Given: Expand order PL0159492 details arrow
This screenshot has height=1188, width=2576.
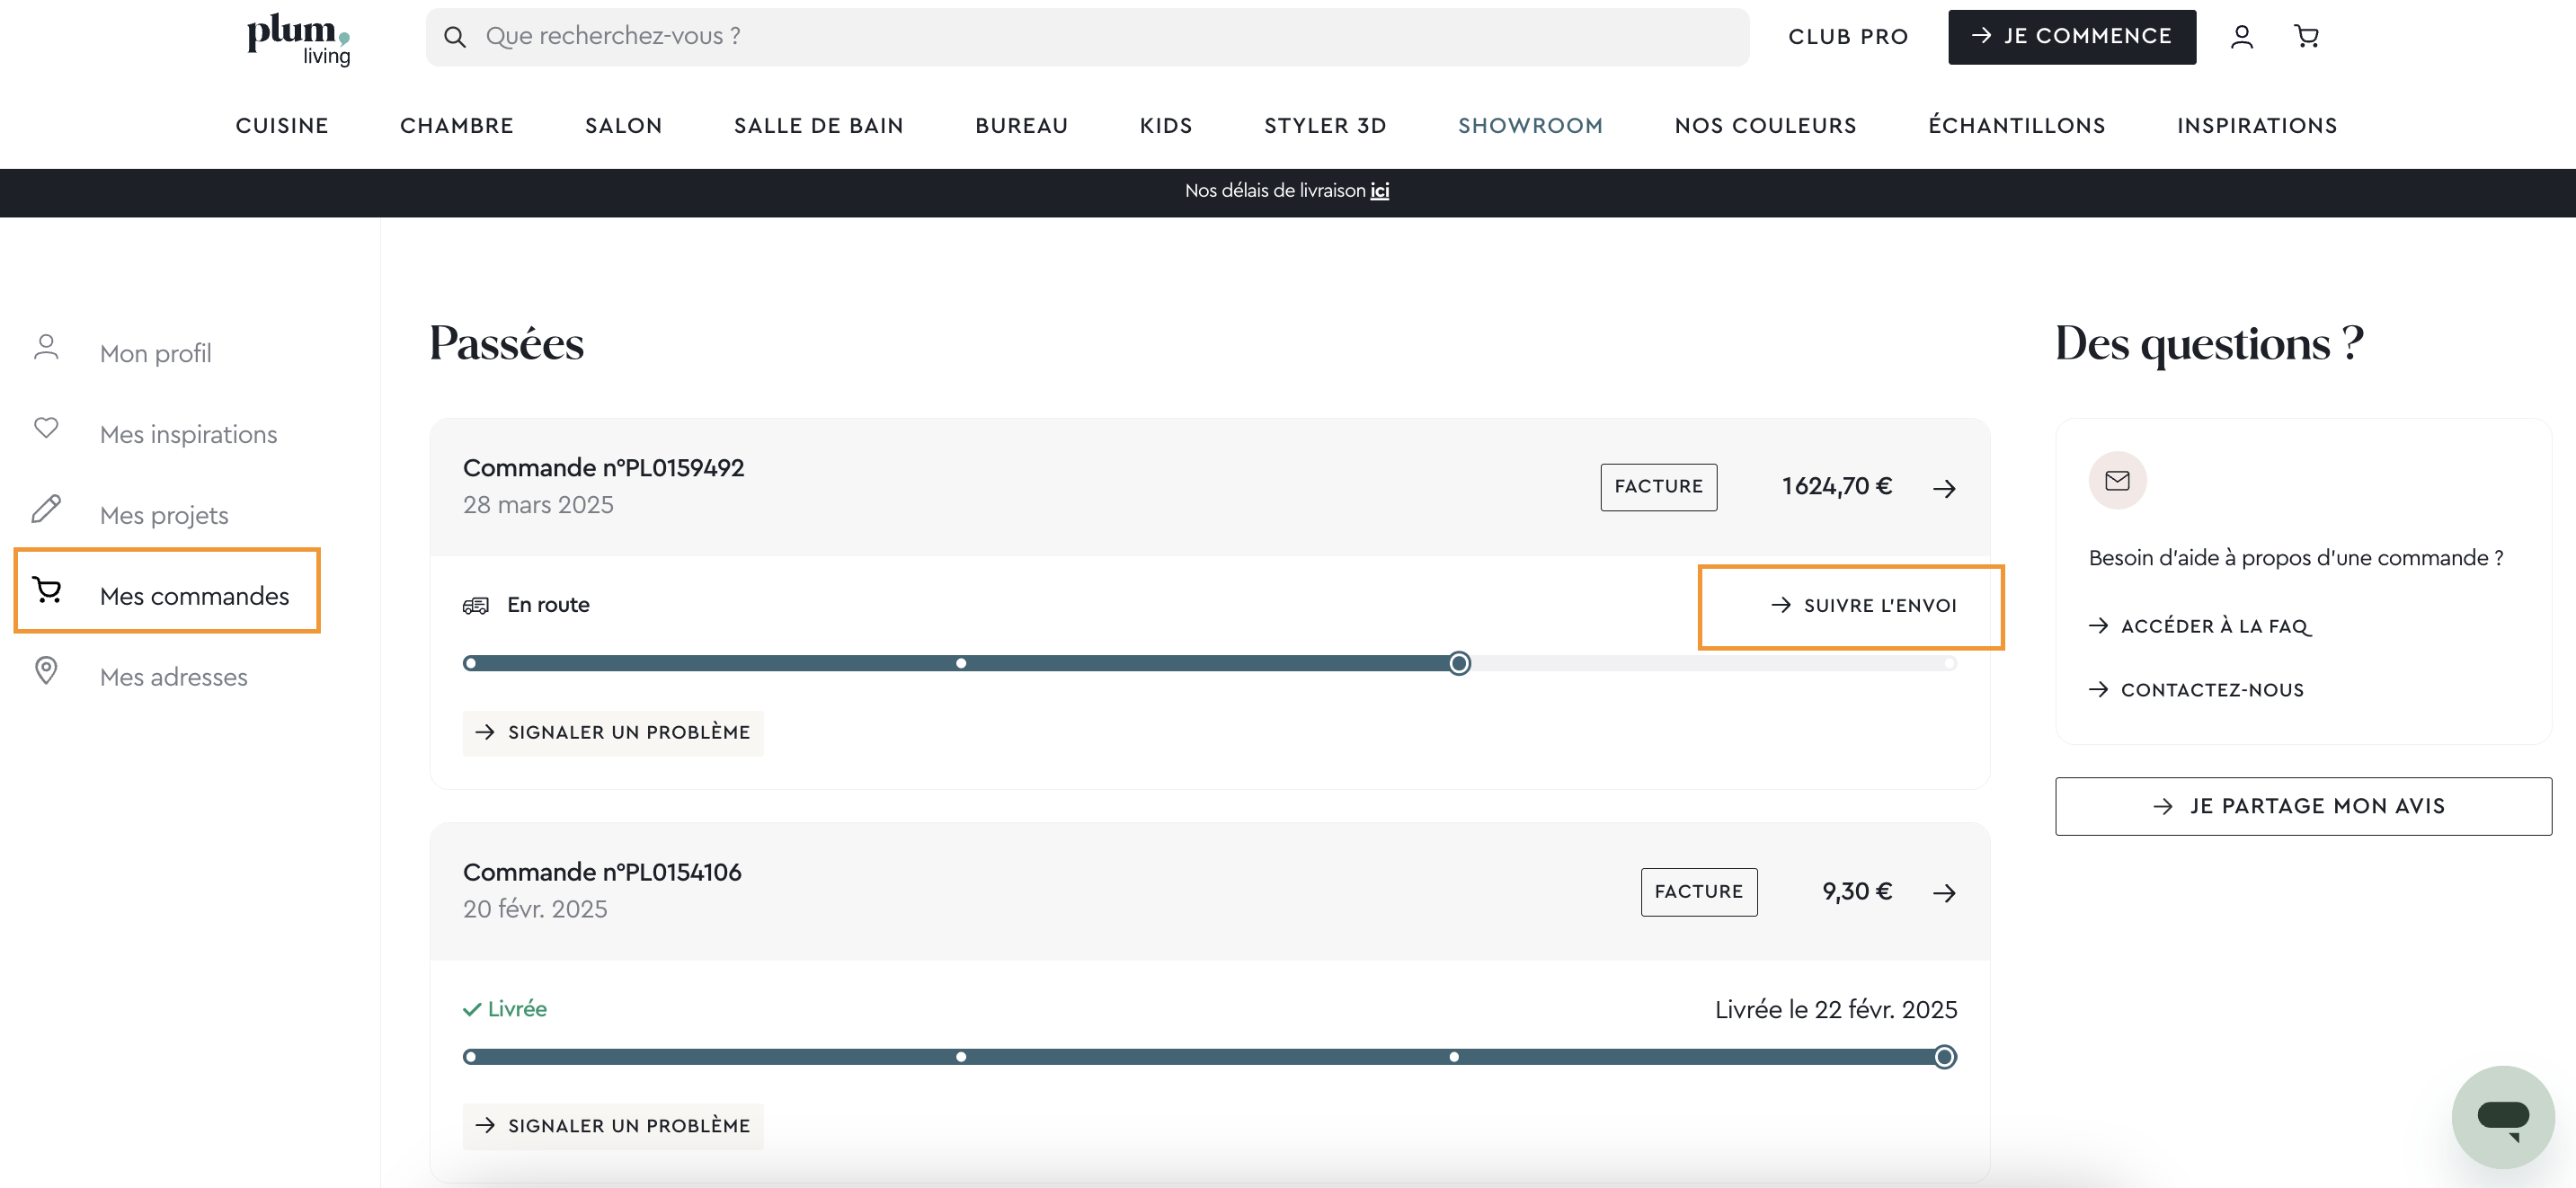Looking at the screenshot, I should (x=1943, y=488).
